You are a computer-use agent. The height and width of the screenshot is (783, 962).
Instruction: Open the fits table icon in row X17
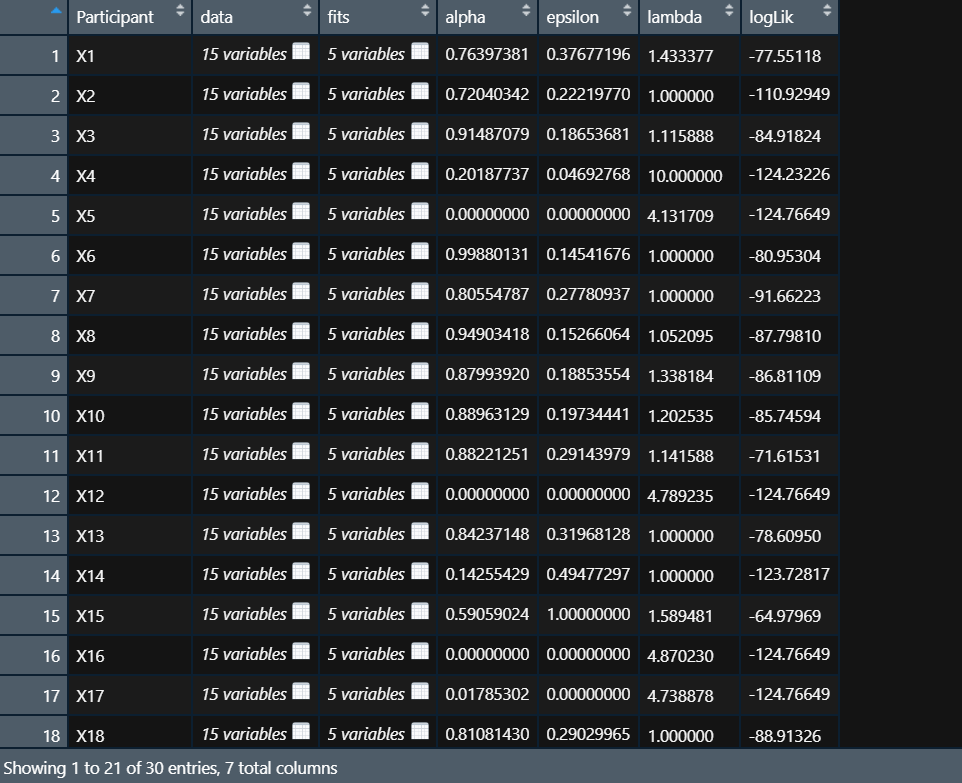coord(420,691)
